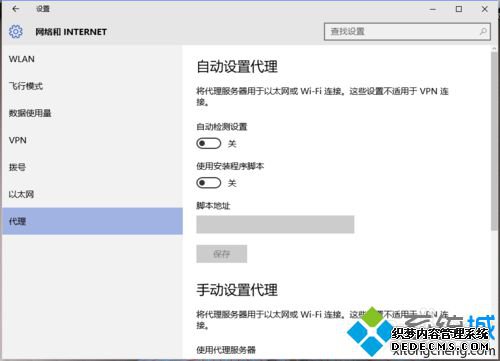Click the 自动设置代理 heading
The image size is (500, 361).
pos(237,66)
